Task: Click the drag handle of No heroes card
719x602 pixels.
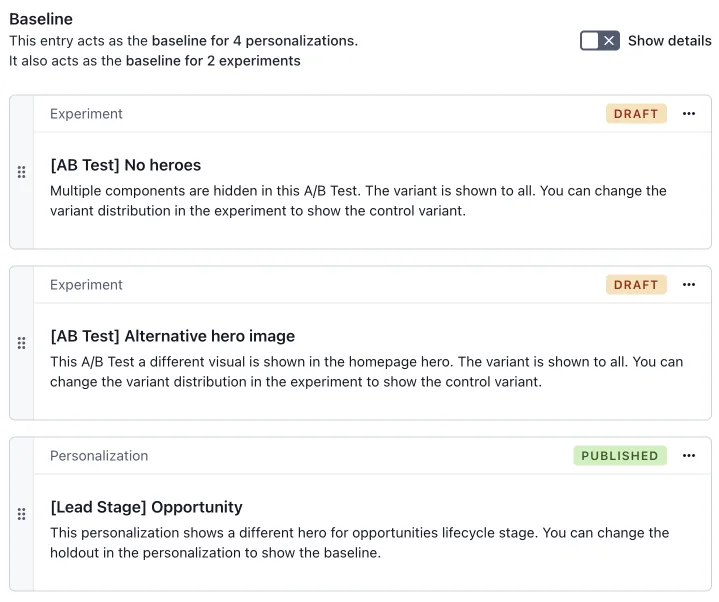Action: [x=21, y=172]
